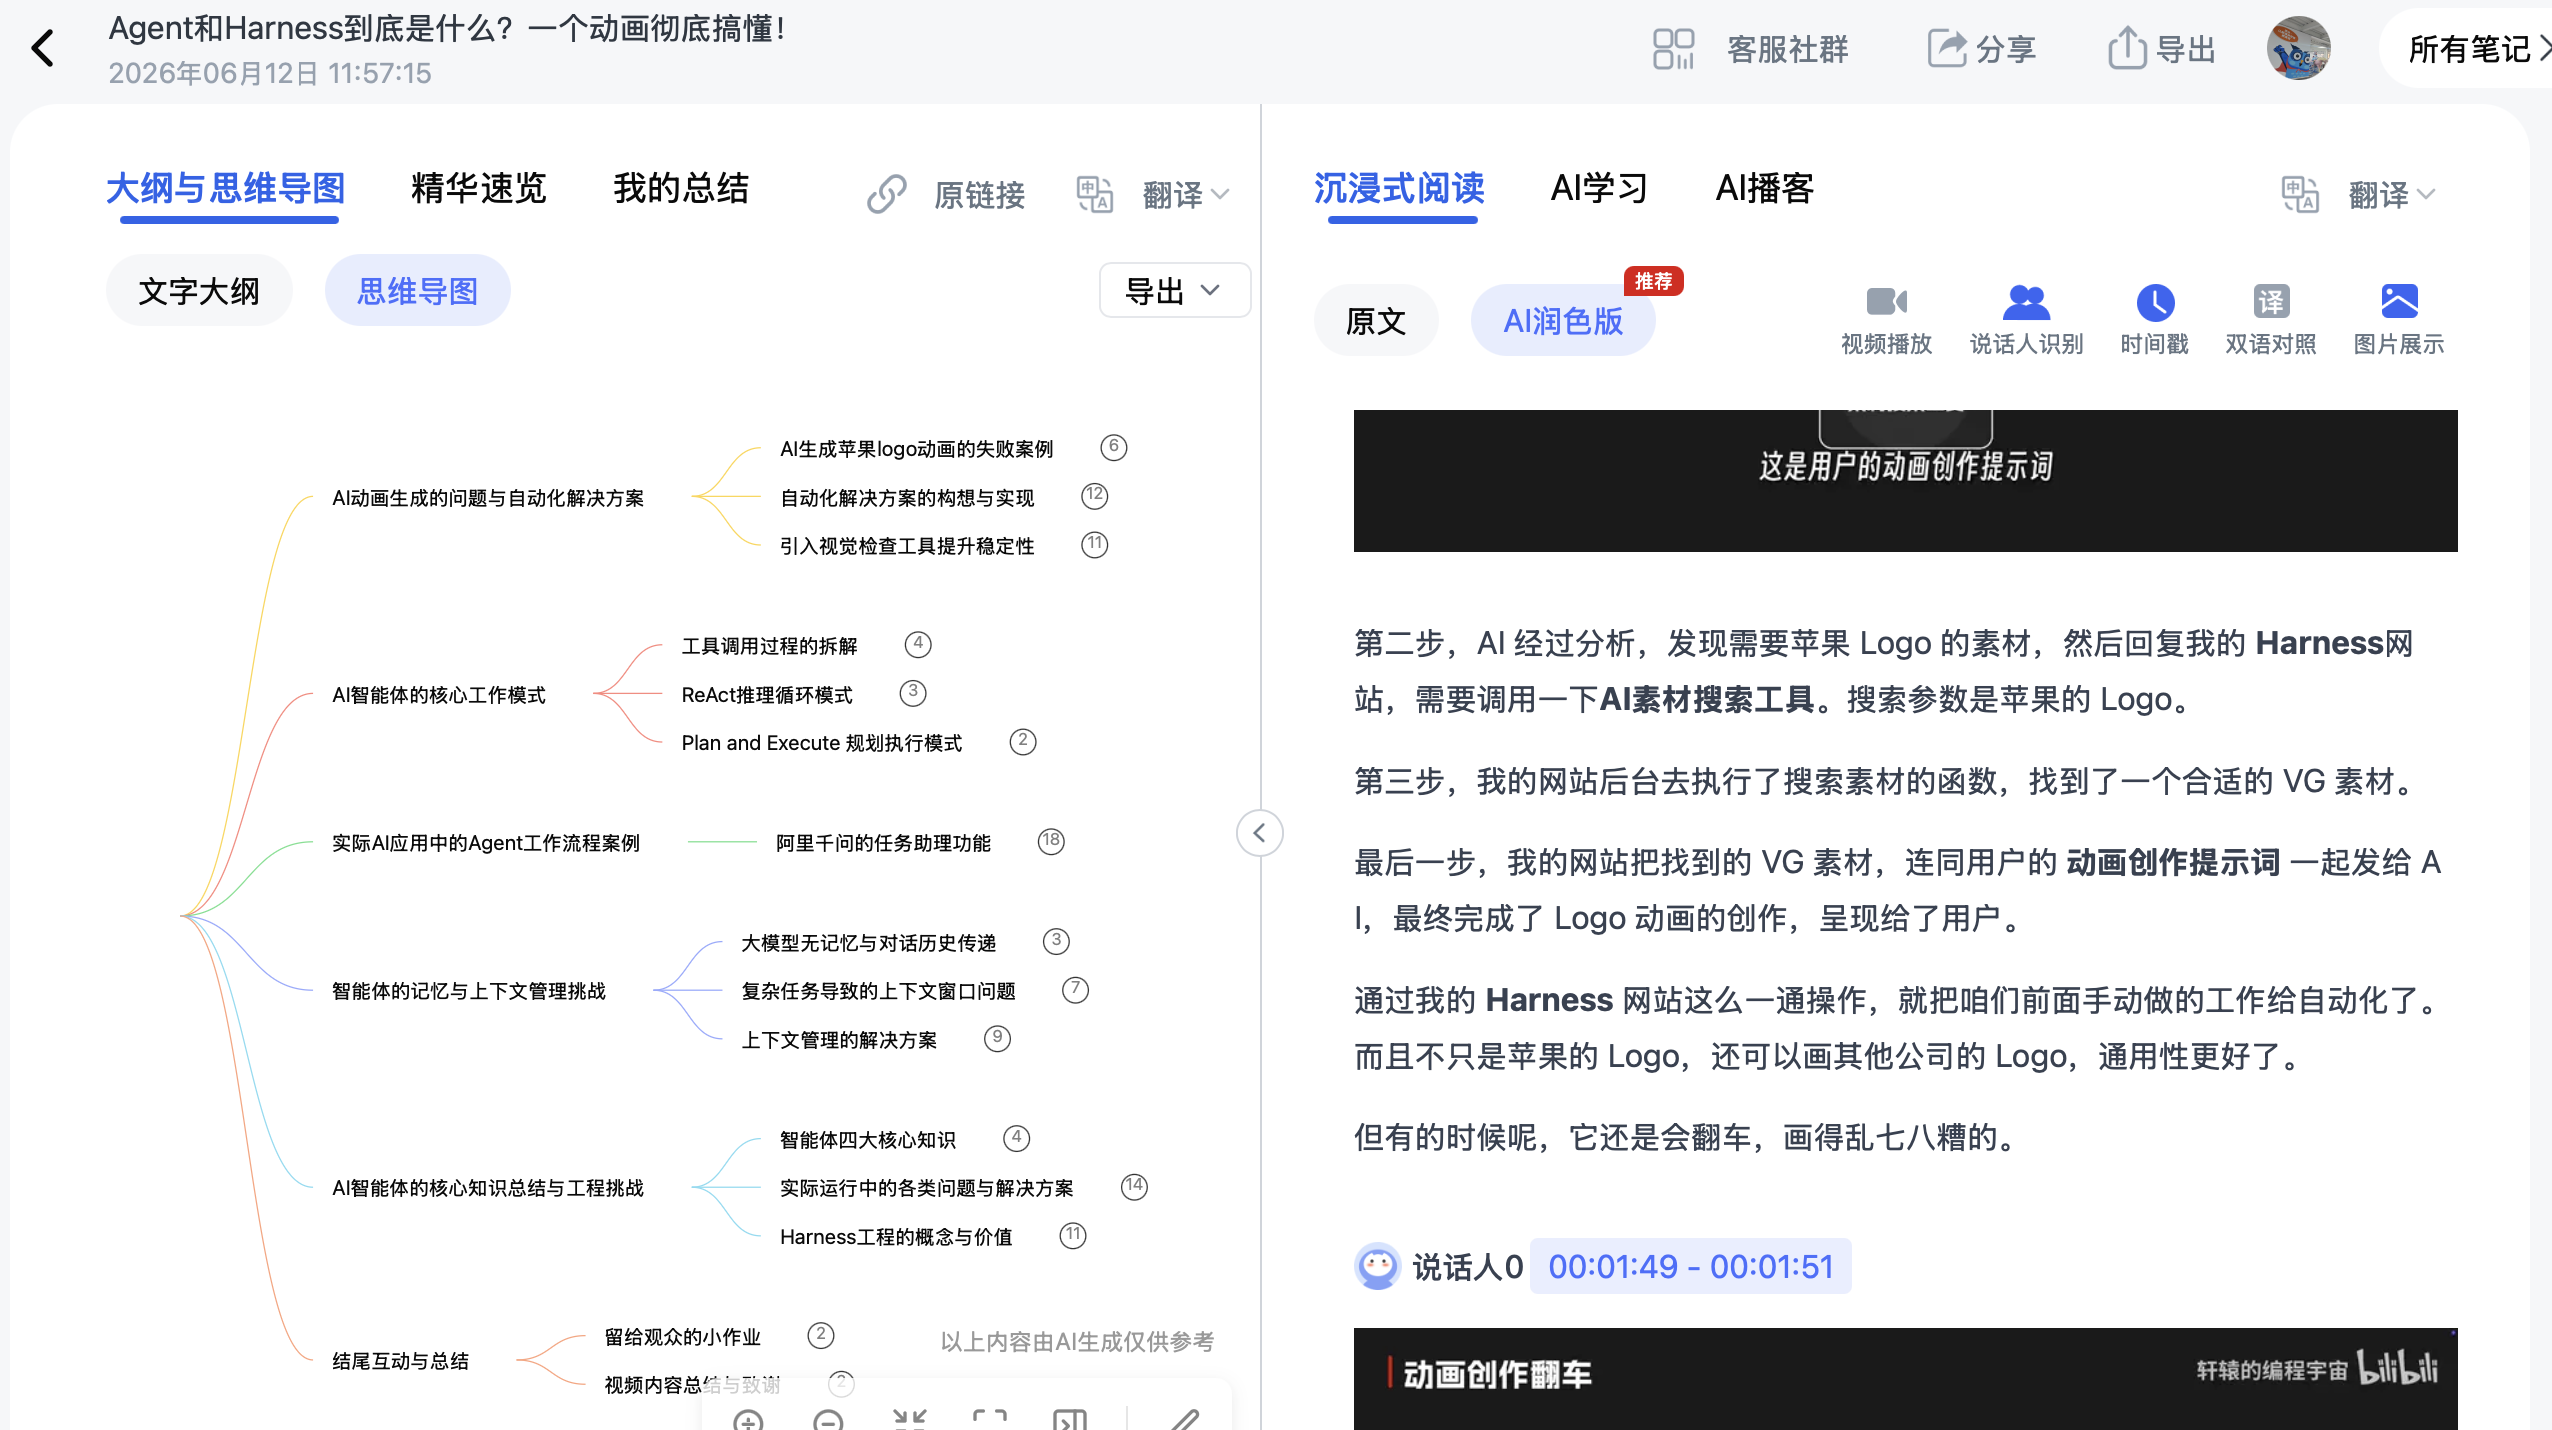Toggle 视频播放 video camera option
The image size is (2552, 1430).
tap(1886, 320)
